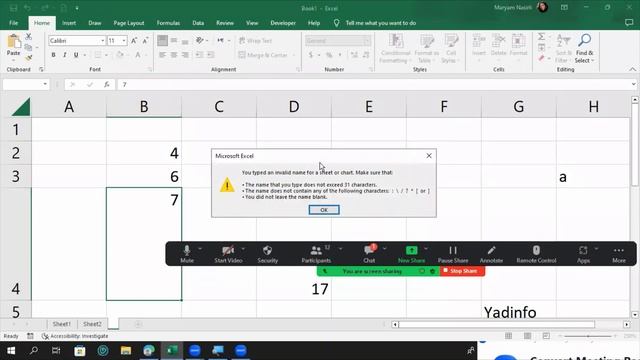Click Pause Share in Zoom toolbar
The width and height of the screenshot is (640, 360).
(x=453, y=254)
